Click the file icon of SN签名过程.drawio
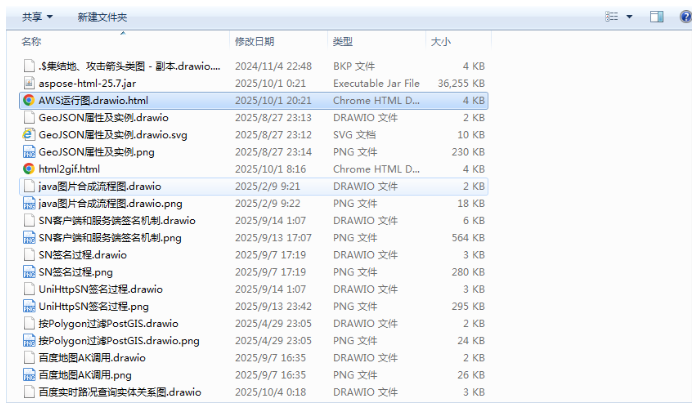 29,255
